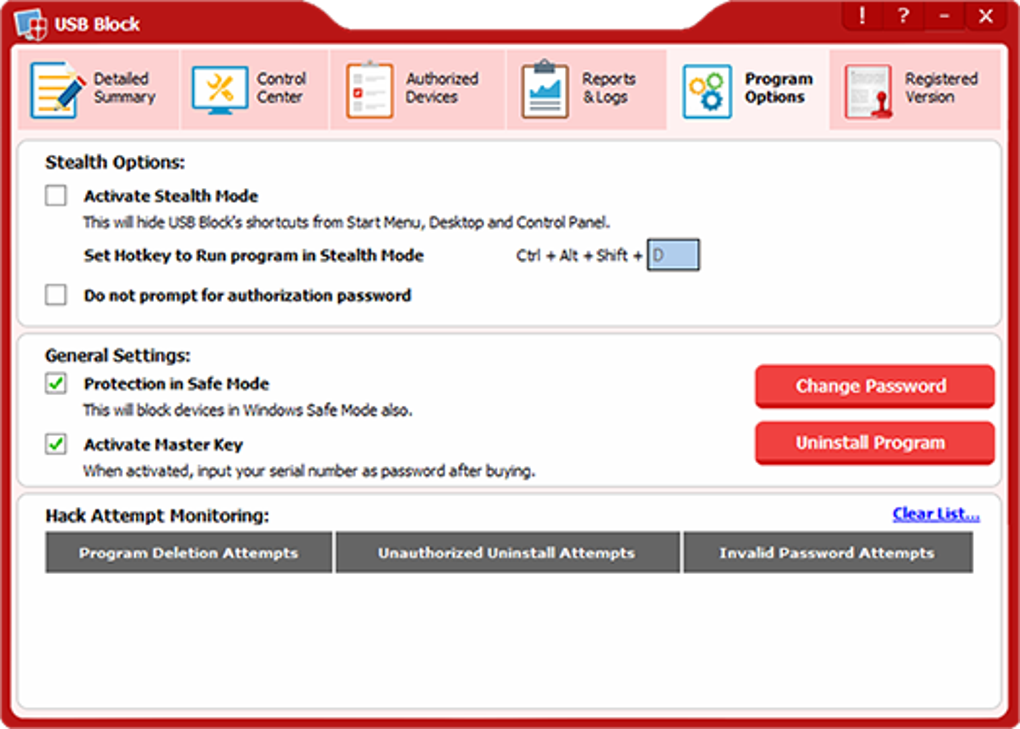Click the Hack Attempt Monitoring heading

pyautogui.click(x=157, y=516)
